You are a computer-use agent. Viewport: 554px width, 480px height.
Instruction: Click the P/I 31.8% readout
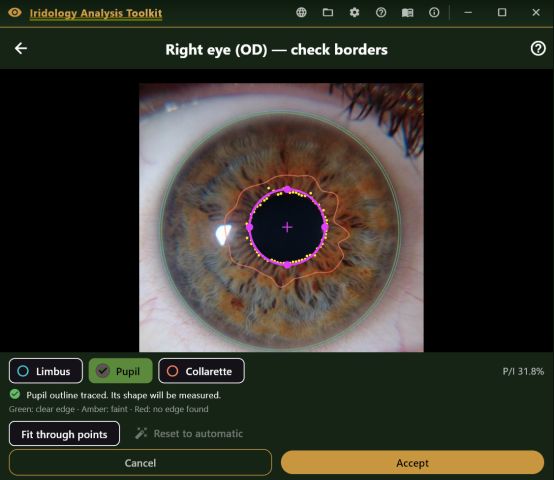523,371
